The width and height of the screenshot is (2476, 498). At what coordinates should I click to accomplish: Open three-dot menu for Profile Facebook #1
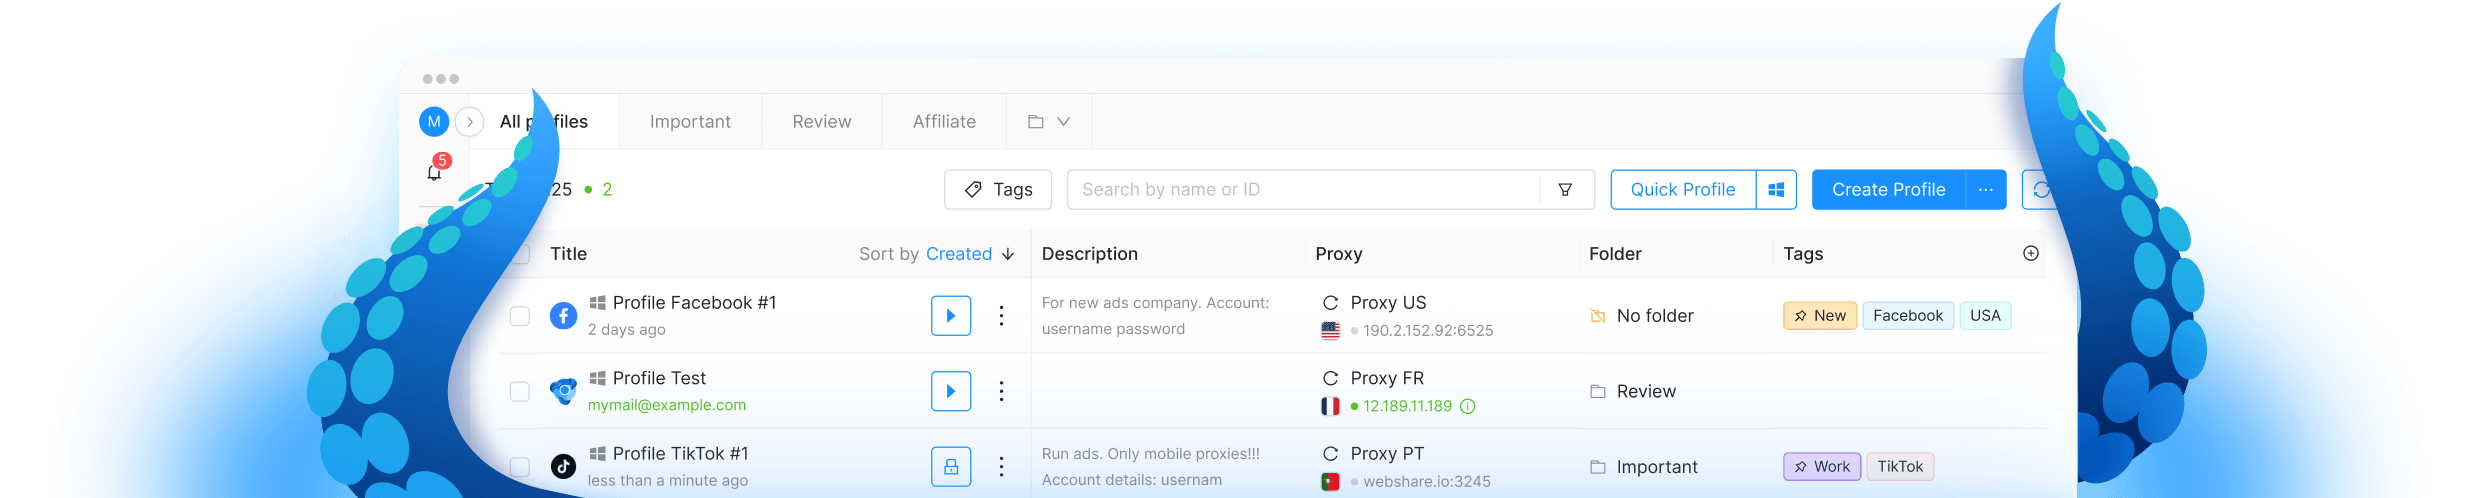coord(1001,316)
